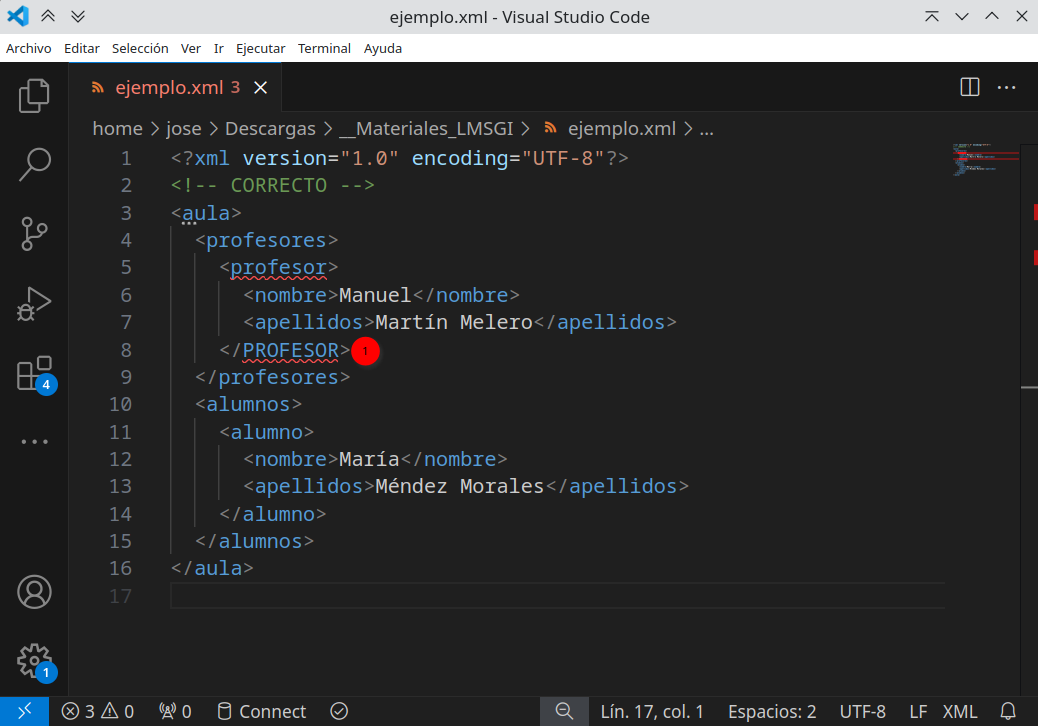Click the forwarded ports indicator showing 0

pos(175,711)
